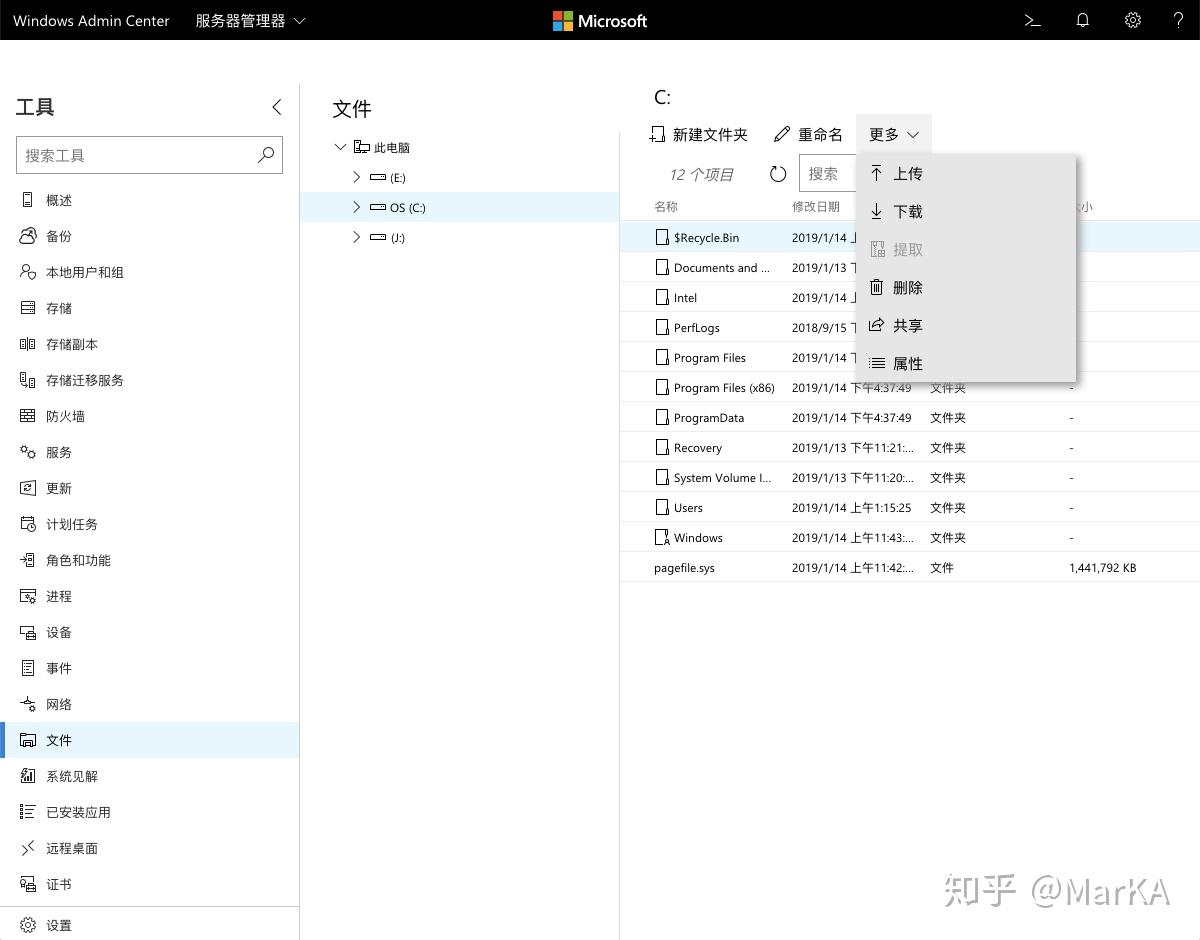Open the 角色和功能 roles tool
The width and height of the screenshot is (1200, 940).
(x=149, y=560)
